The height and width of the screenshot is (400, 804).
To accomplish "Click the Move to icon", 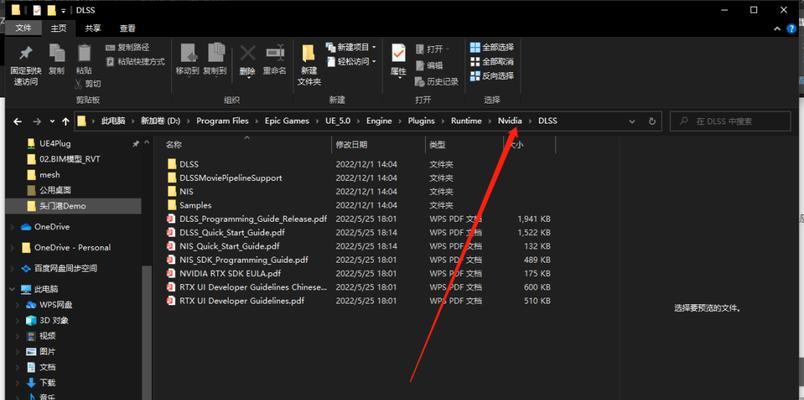I will point(188,53).
